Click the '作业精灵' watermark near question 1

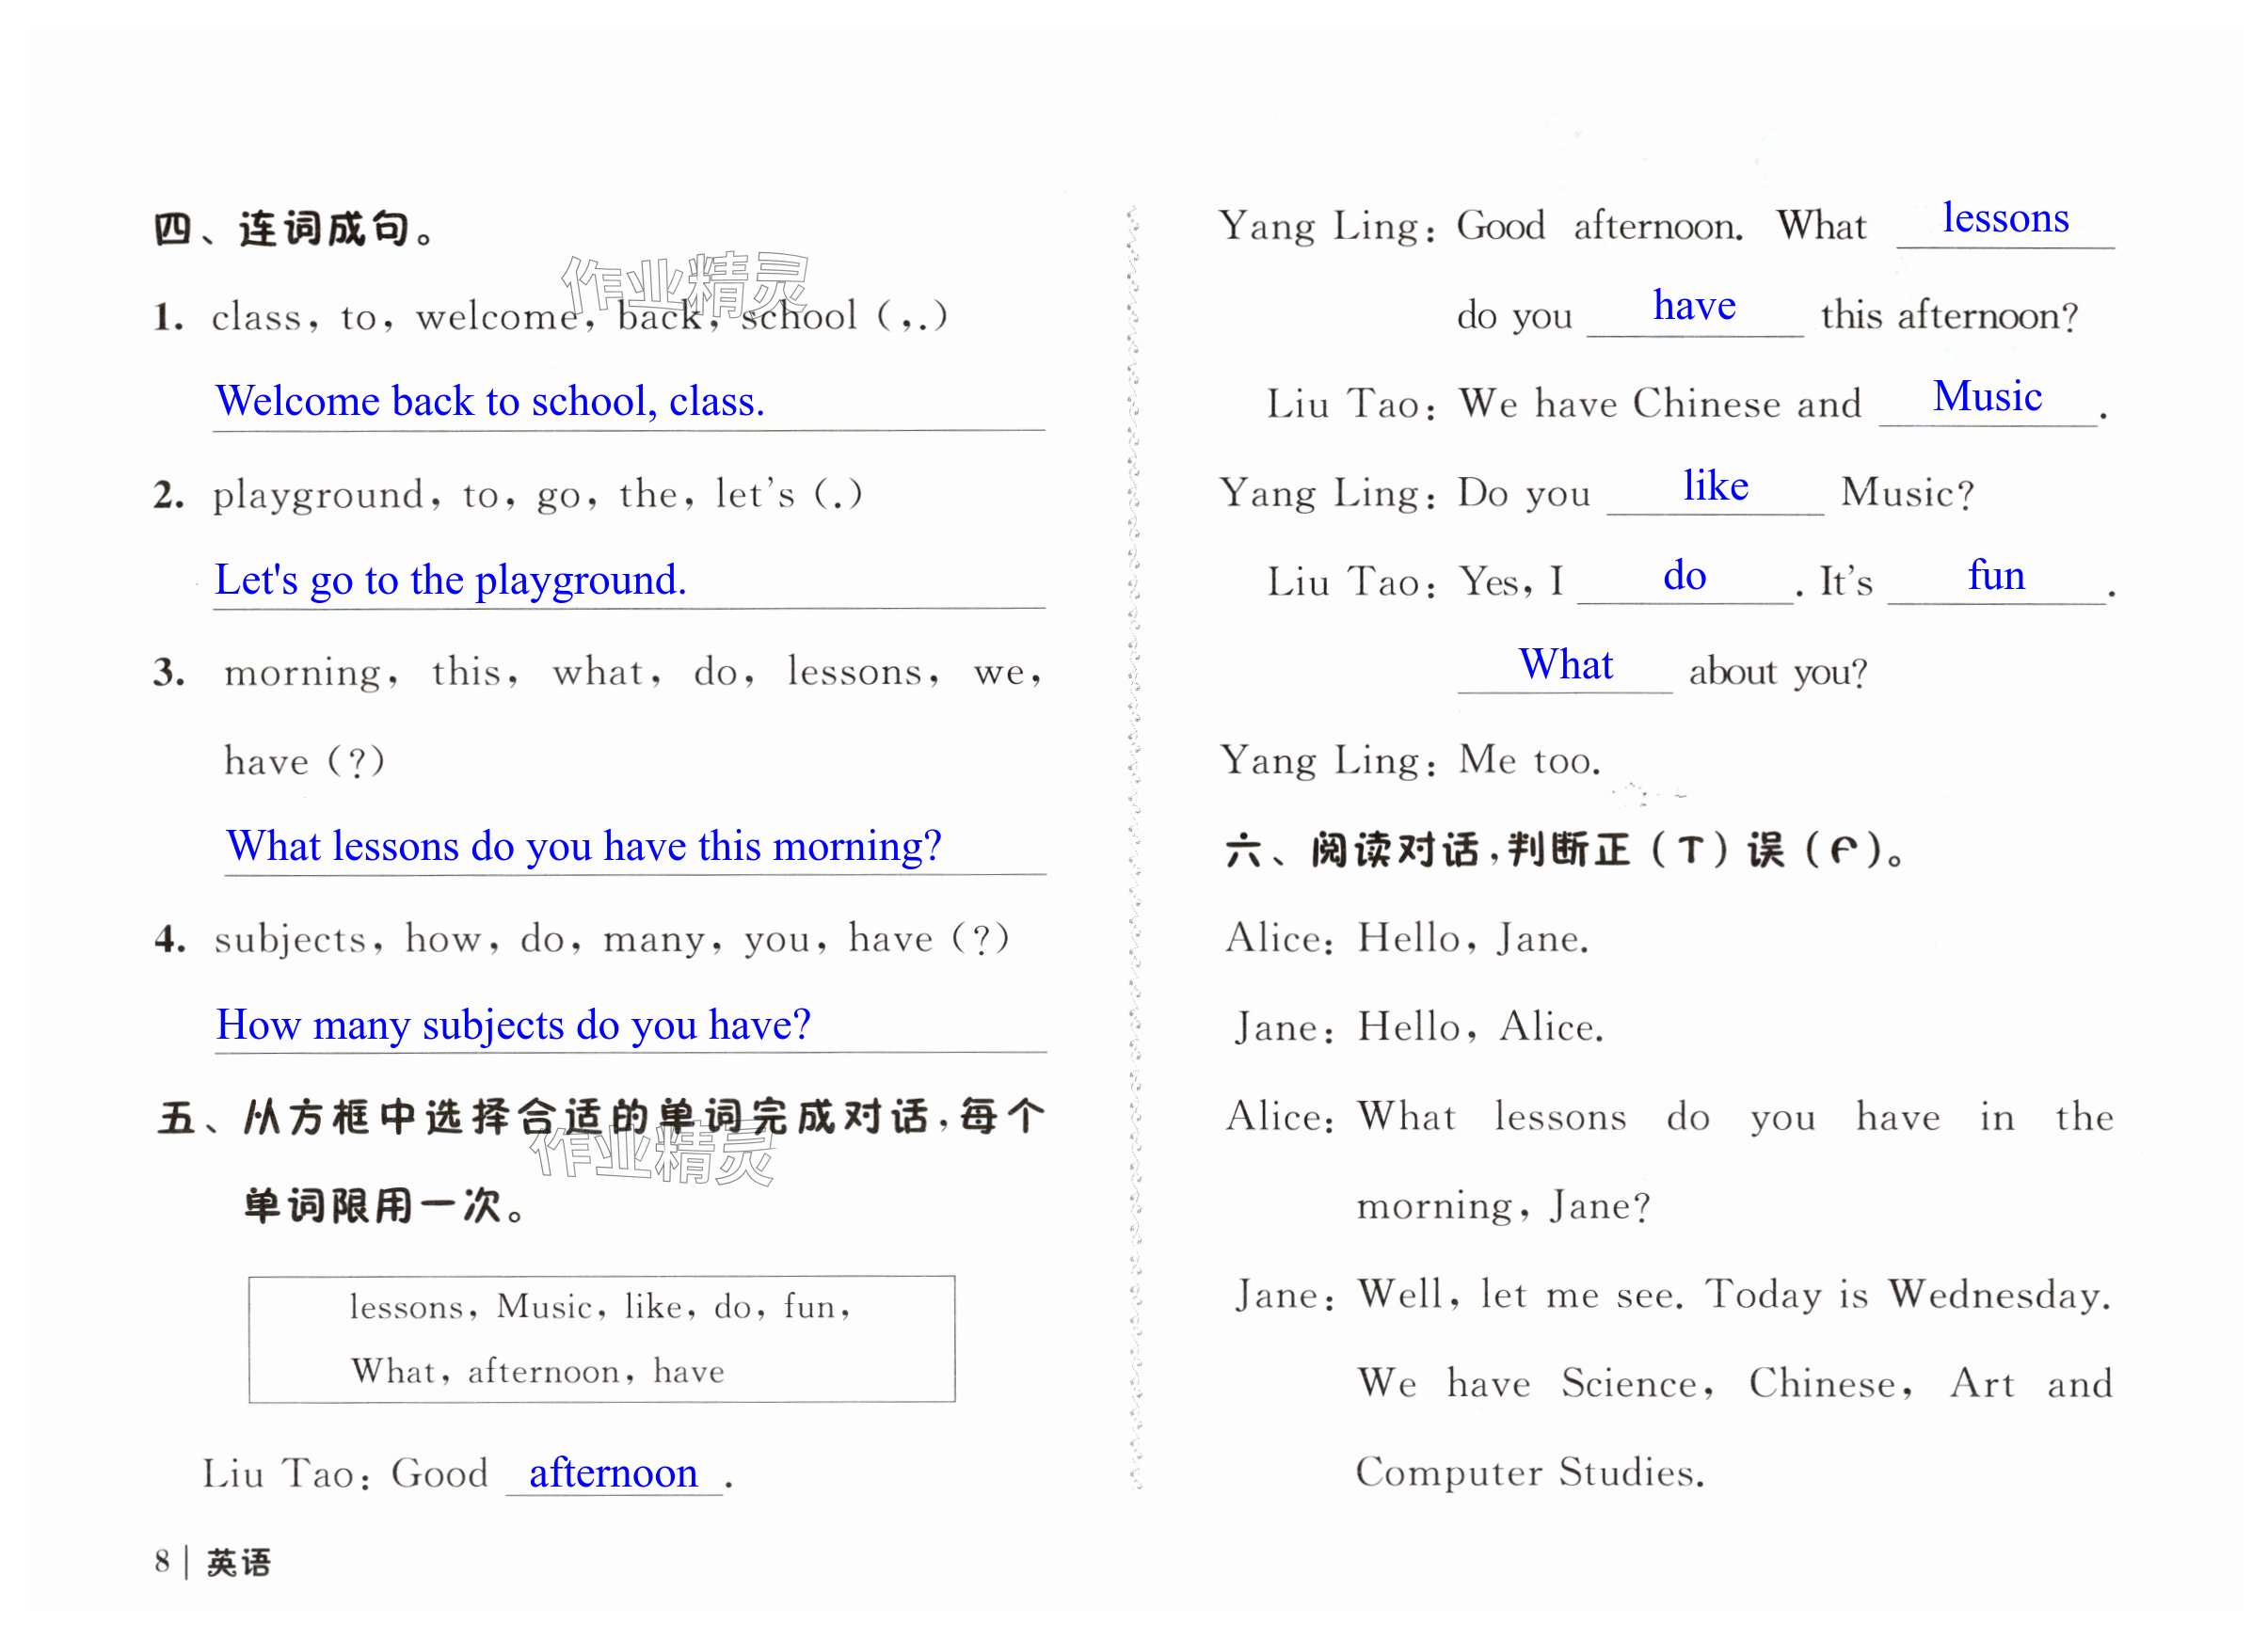(x=685, y=283)
